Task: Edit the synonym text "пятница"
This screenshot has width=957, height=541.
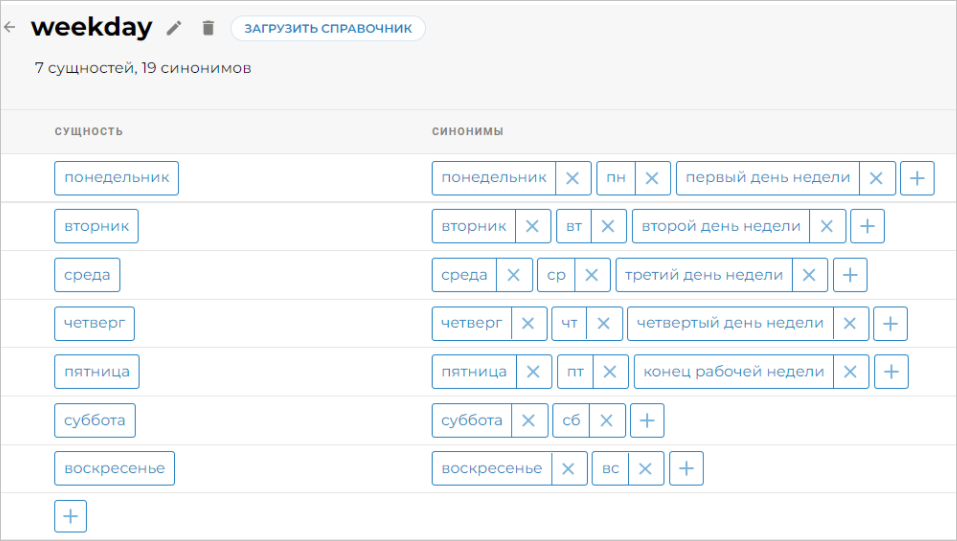Action: click(x=474, y=372)
